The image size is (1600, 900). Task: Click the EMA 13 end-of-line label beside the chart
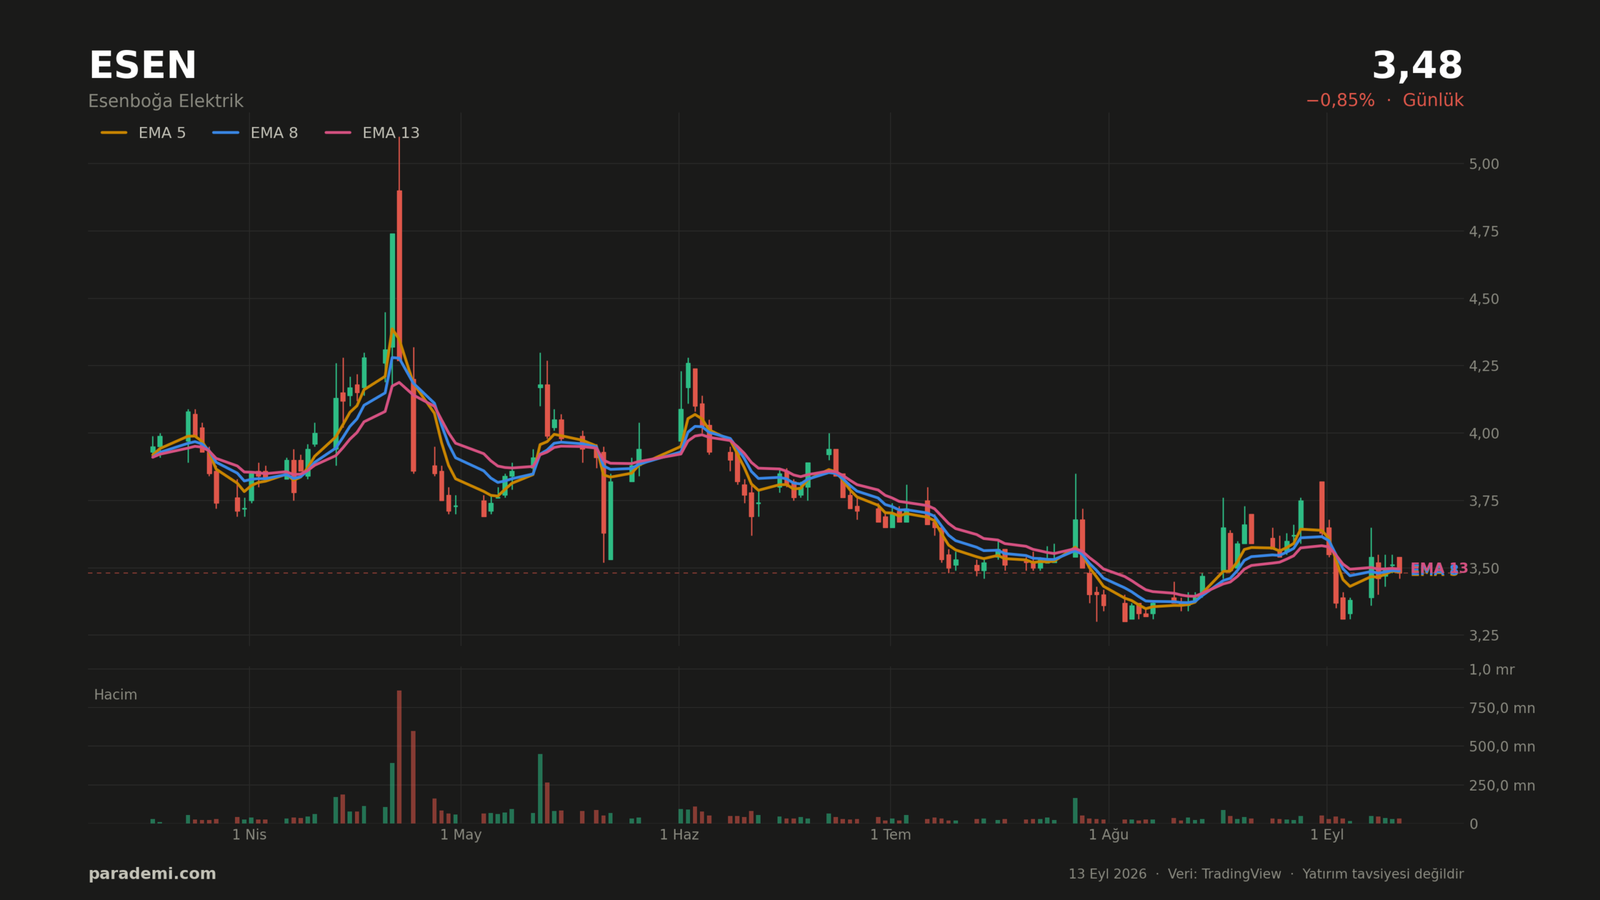click(1439, 568)
